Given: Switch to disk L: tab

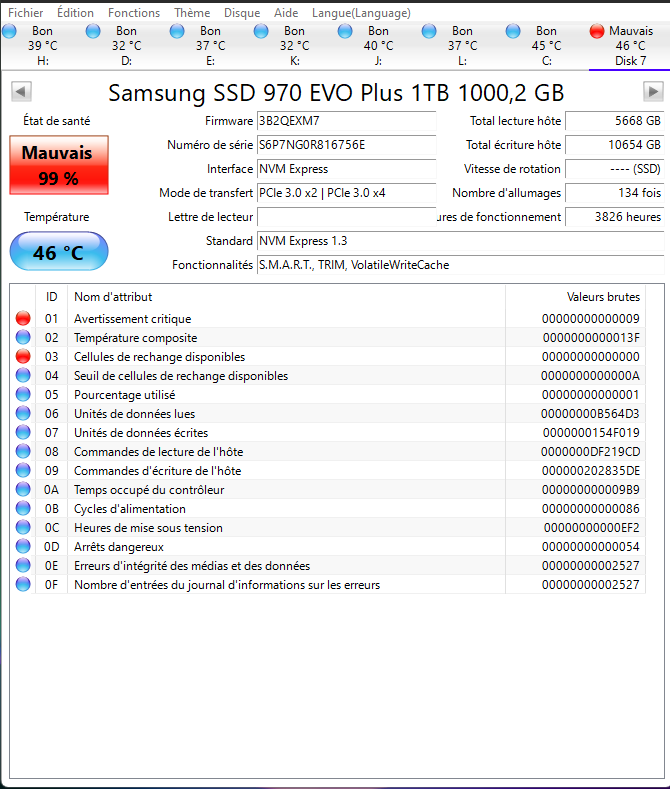Looking at the screenshot, I should [x=462, y=46].
